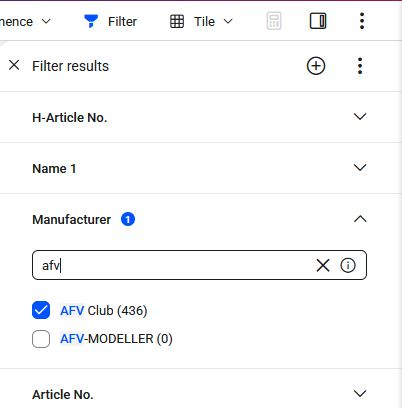Open Filter results more options menu

click(360, 66)
